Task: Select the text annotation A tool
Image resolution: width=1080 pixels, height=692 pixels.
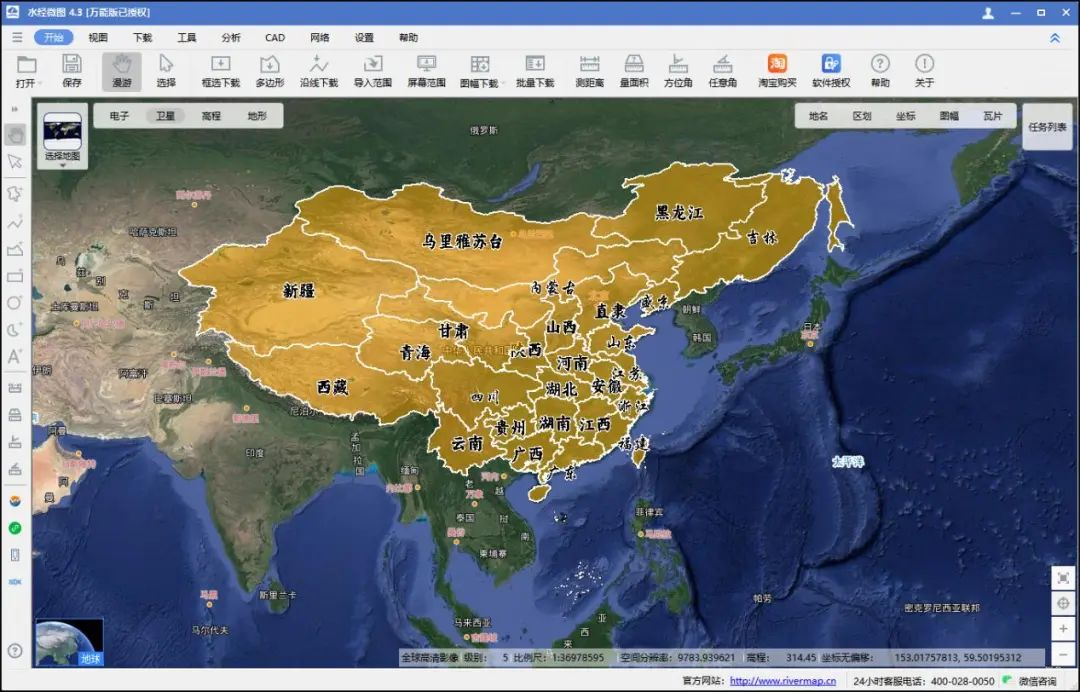Action: [15, 356]
